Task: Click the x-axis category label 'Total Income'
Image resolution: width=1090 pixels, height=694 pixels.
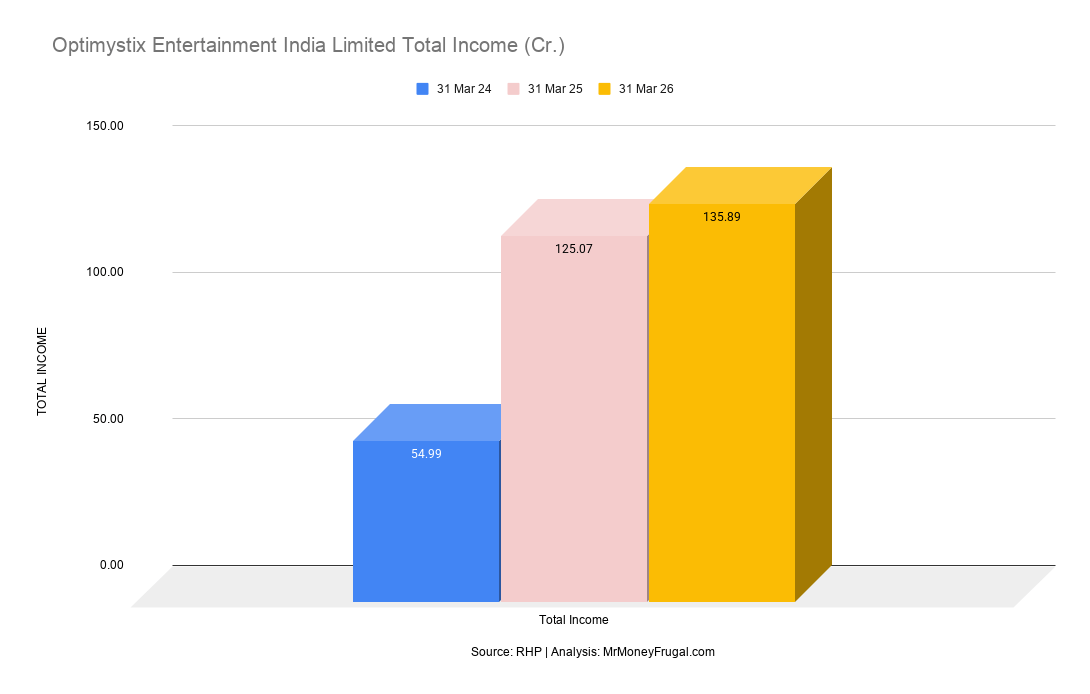Action: [x=574, y=620]
